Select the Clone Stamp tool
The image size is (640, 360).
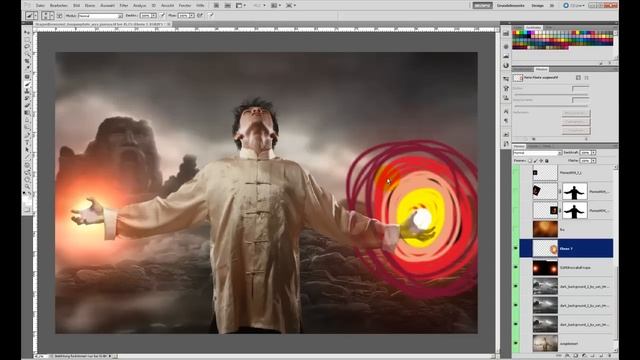pyautogui.click(x=27, y=91)
